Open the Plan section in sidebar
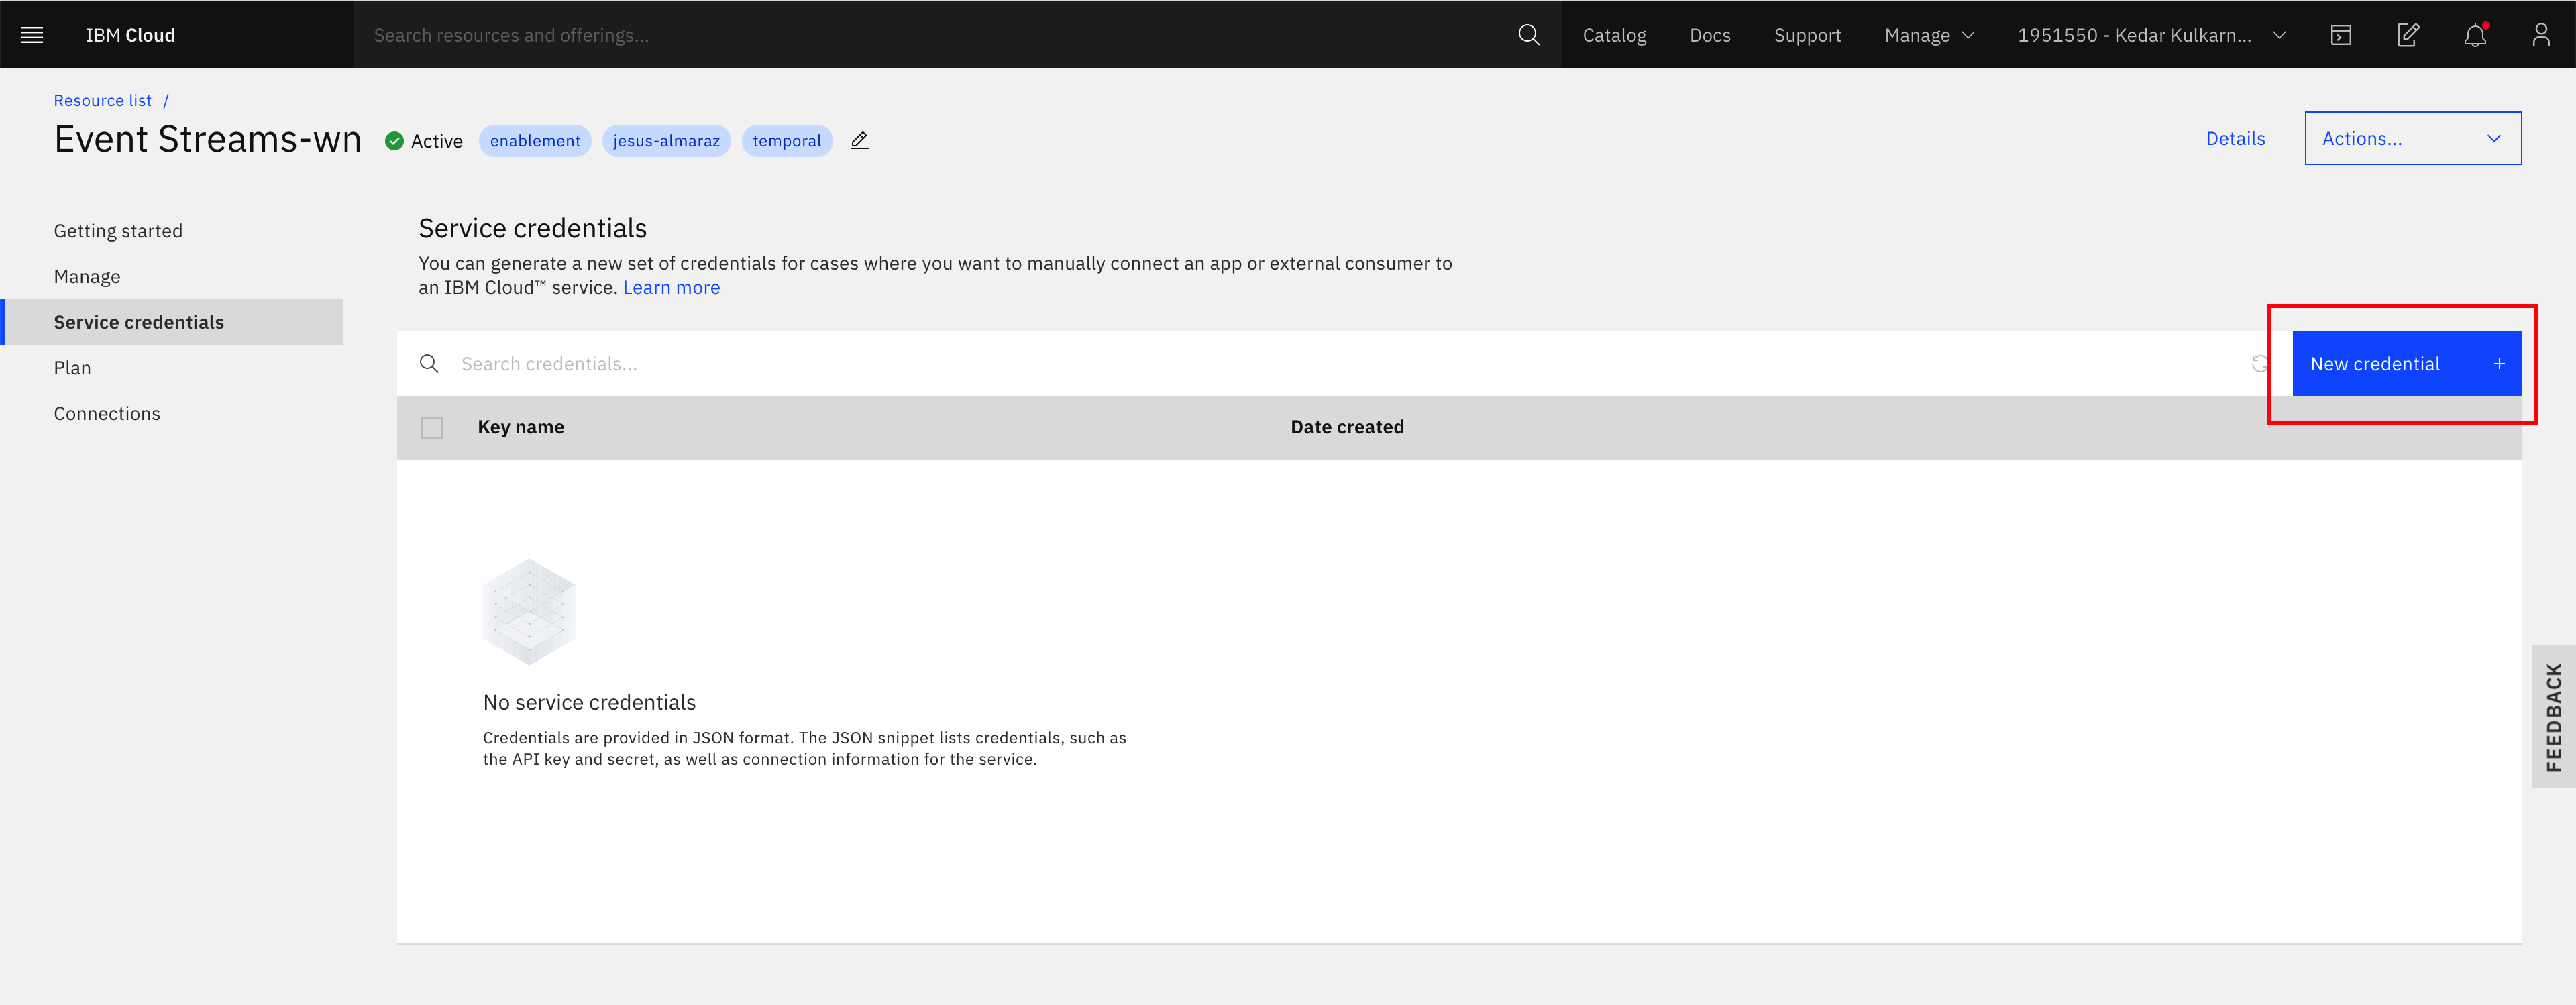 pyautogui.click(x=72, y=368)
